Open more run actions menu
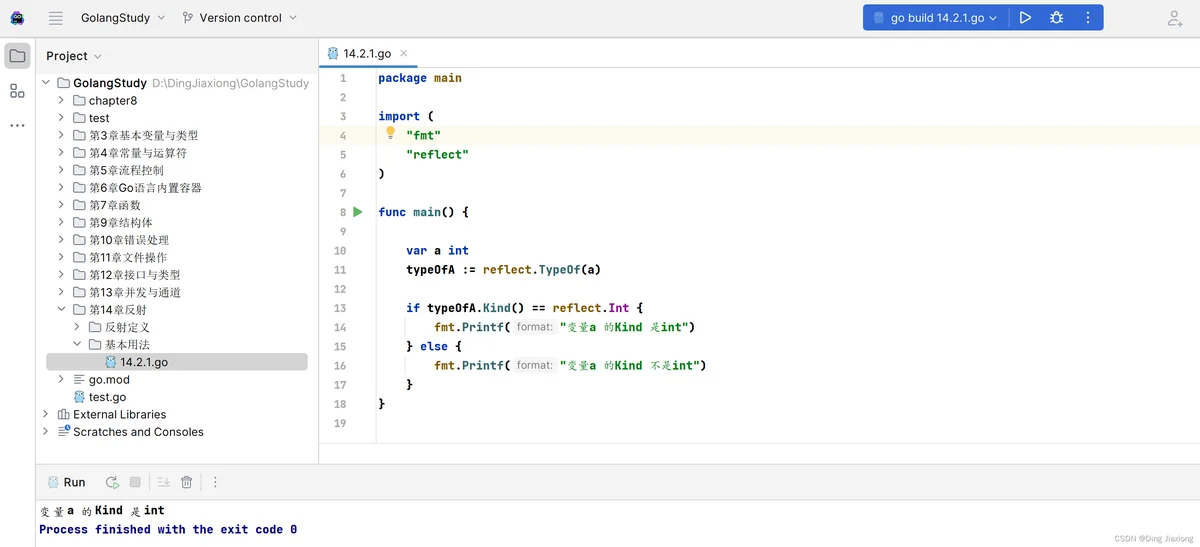 tap(1088, 18)
